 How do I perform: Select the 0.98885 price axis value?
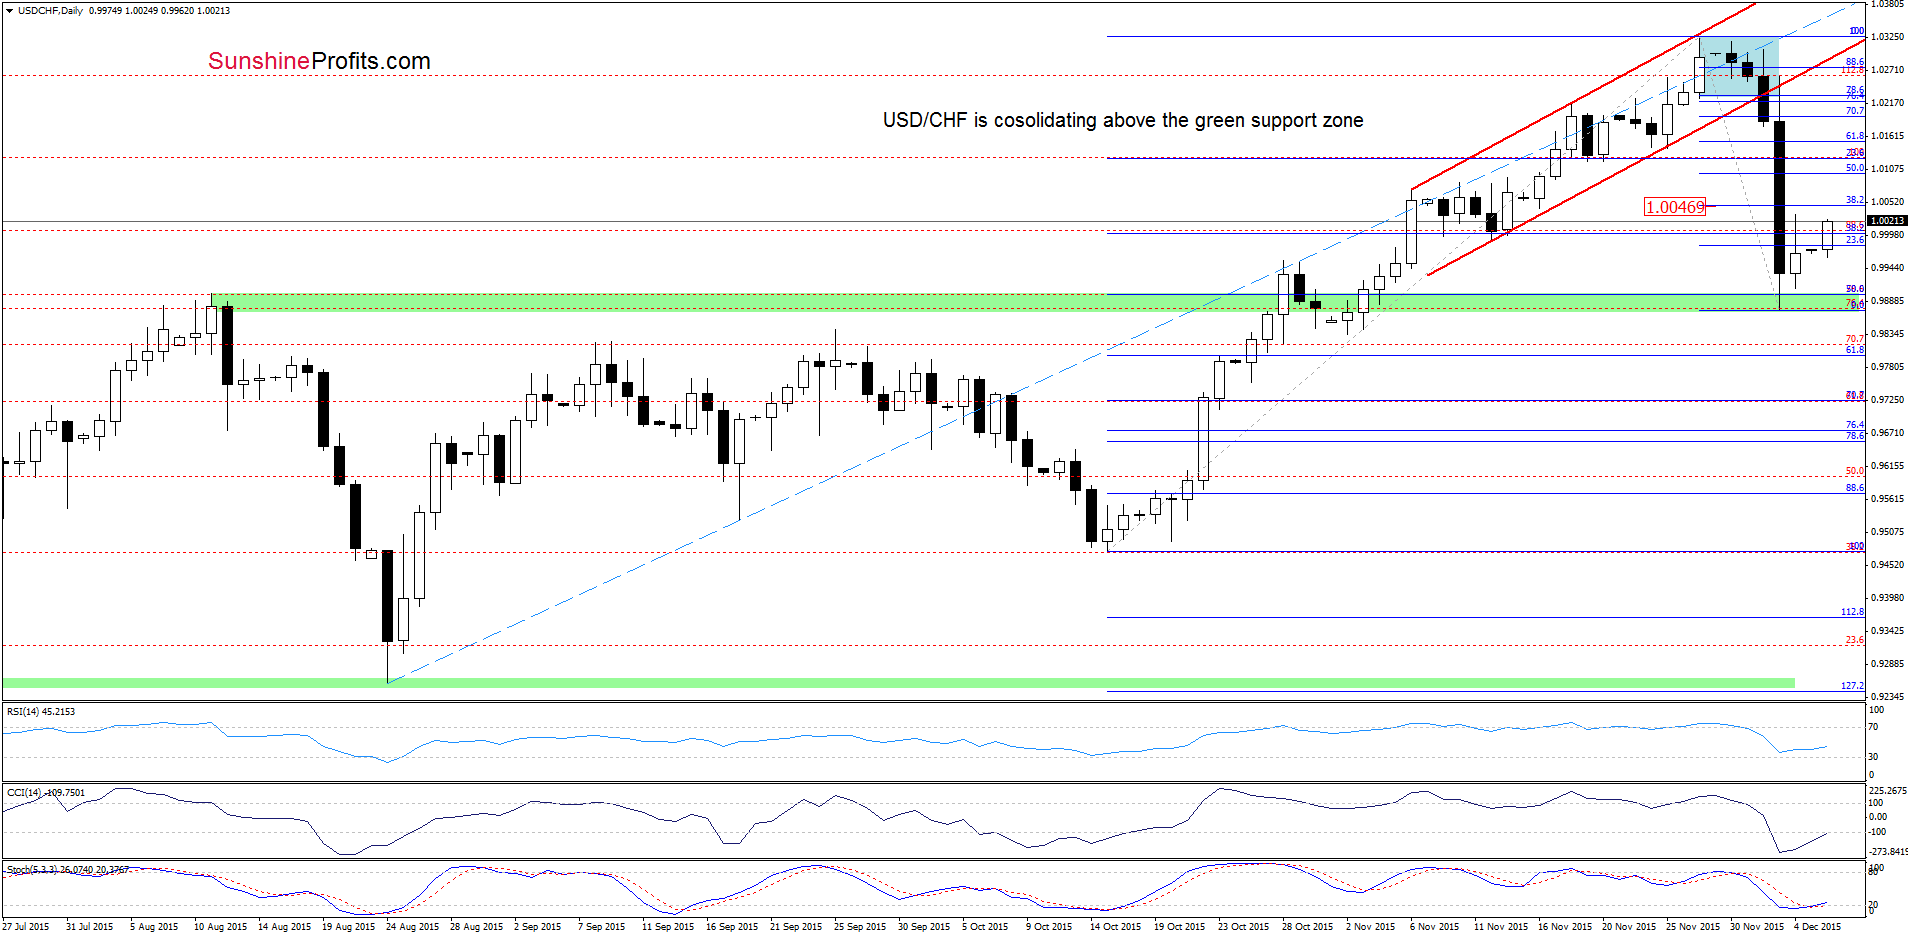(x=1887, y=301)
